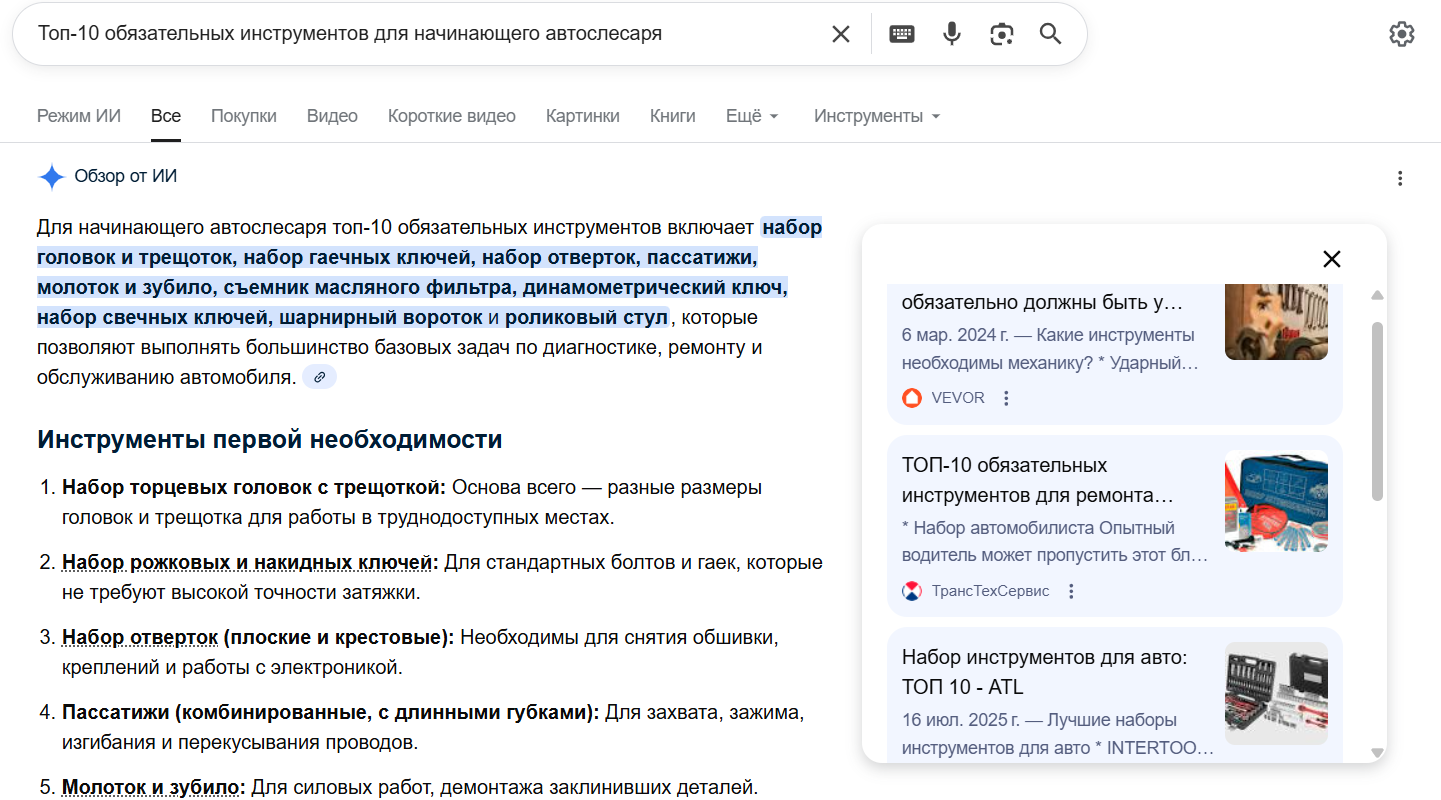This screenshot has height=800, width=1441.
Task: Start voice search with the microphone icon
Action: [952, 34]
